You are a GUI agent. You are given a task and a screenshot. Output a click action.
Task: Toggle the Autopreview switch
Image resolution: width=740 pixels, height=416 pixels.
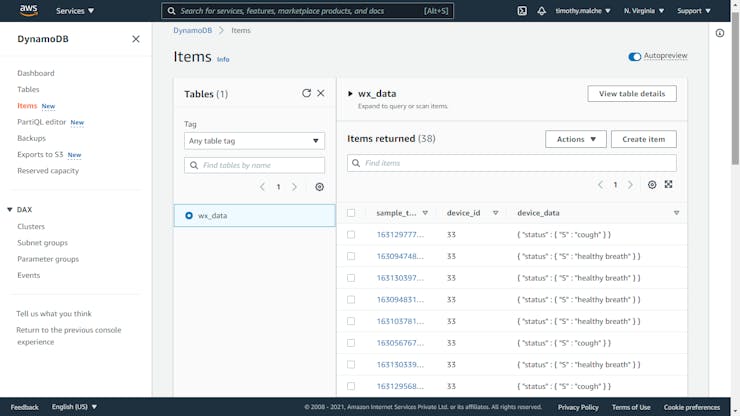(634, 57)
